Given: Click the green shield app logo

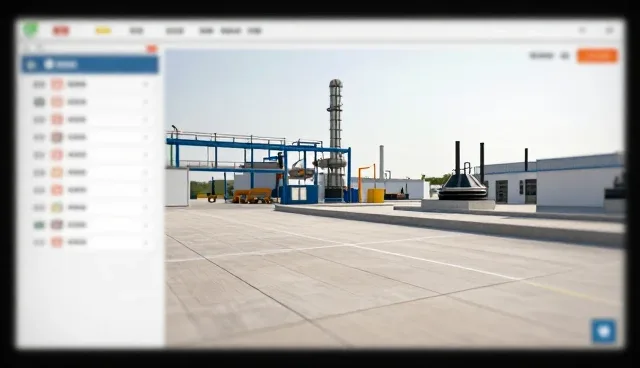Looking at the screenshot, I should 31,30.
